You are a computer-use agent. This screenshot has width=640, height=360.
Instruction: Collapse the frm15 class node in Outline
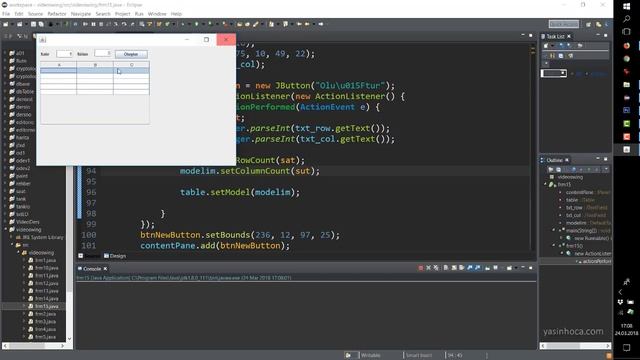[545, 184]
